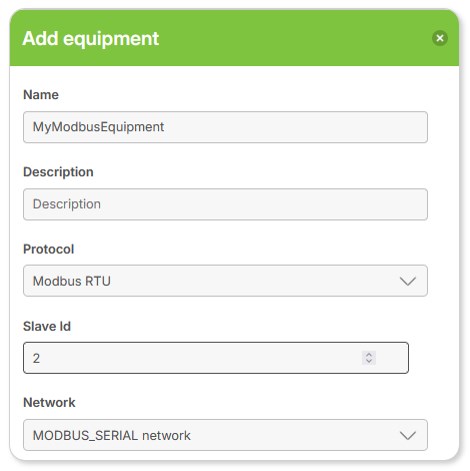The image size is (470, 471).
Task: Click the Add equipment dialog title
Action: coord(91,39)
